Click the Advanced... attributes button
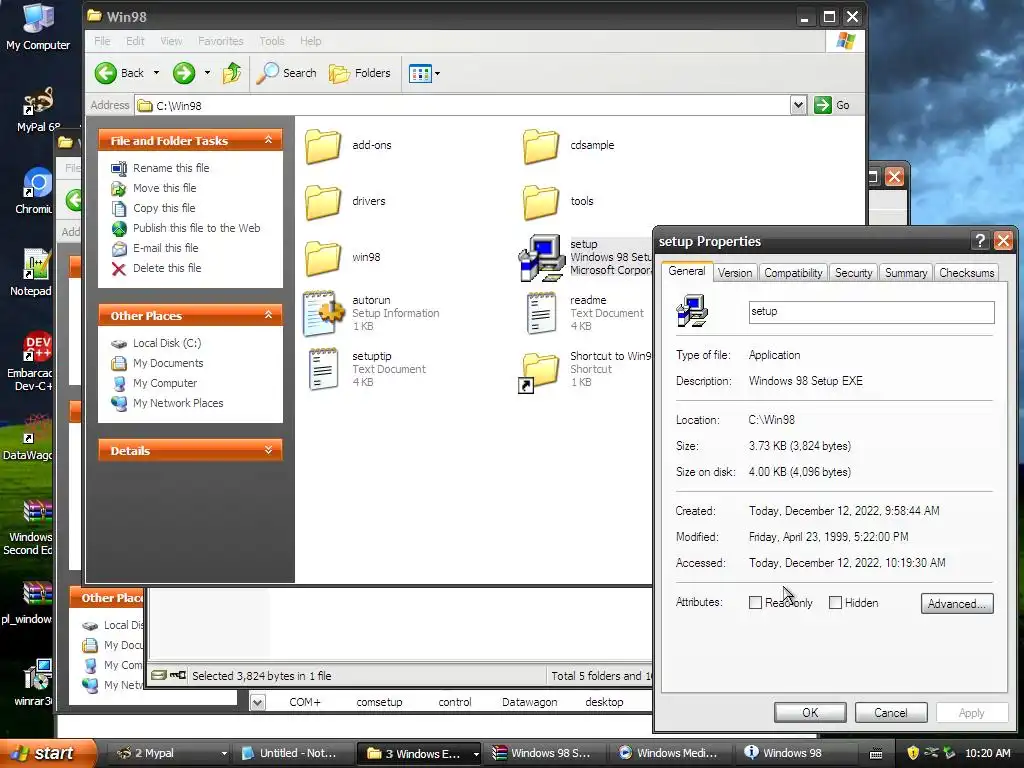1024x768 pixels. click(957, 603)
